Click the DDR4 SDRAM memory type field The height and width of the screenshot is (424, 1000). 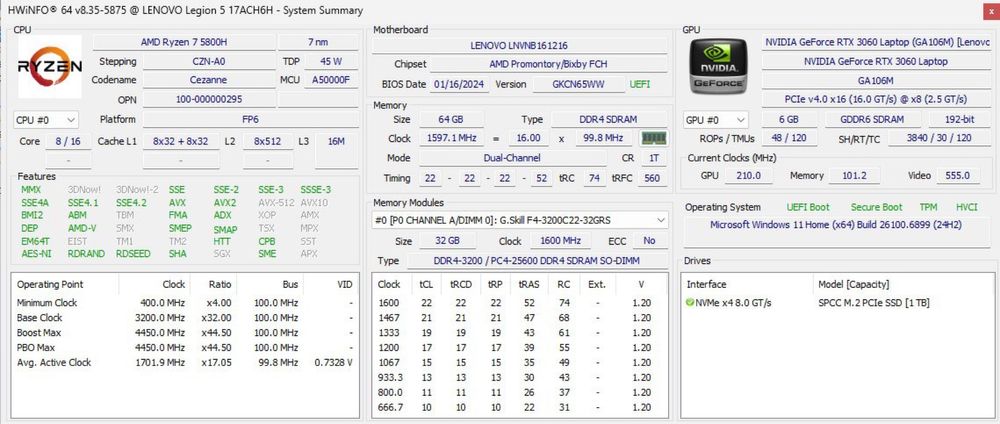[608, 120]
